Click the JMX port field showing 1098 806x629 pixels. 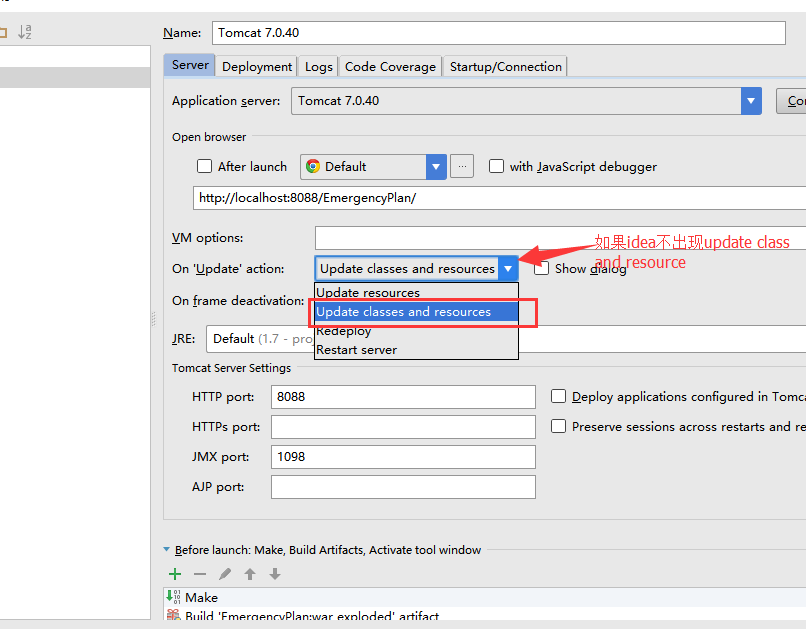click(403, 457)
